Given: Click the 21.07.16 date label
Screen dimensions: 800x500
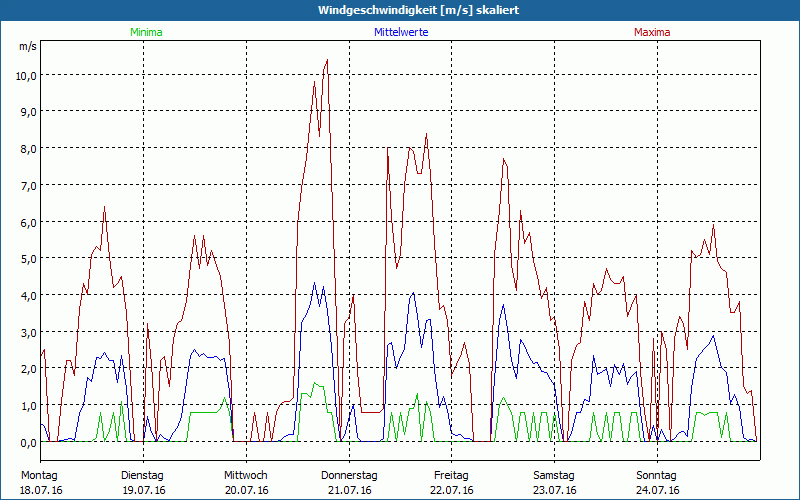Looking at the screenshot, I should tap(349, 490).
